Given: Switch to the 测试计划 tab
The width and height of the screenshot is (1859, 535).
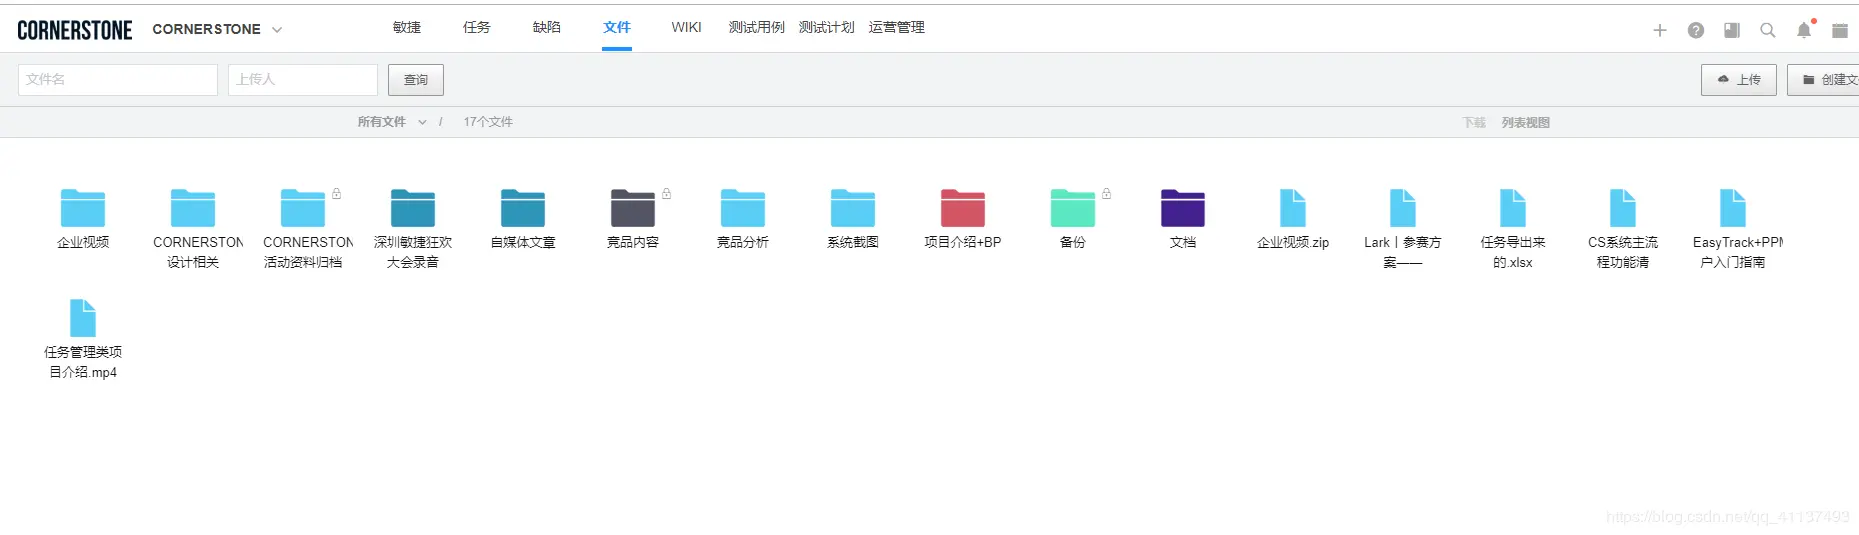Looking at the screenshot, I should (x=827, y=28).
